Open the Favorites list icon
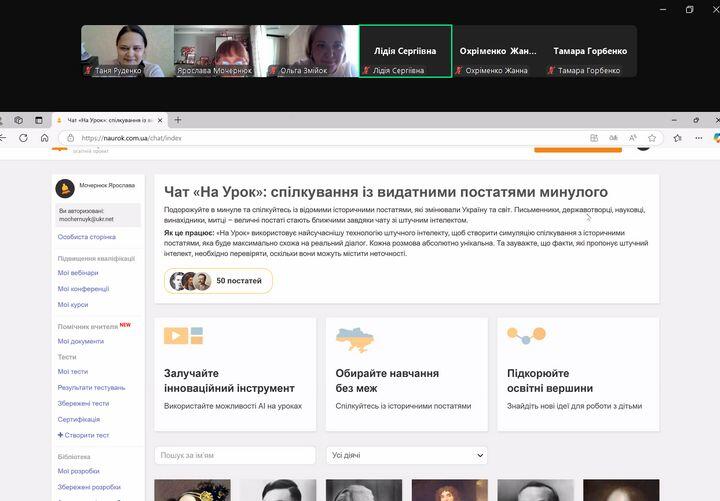 tap(677, 138)
